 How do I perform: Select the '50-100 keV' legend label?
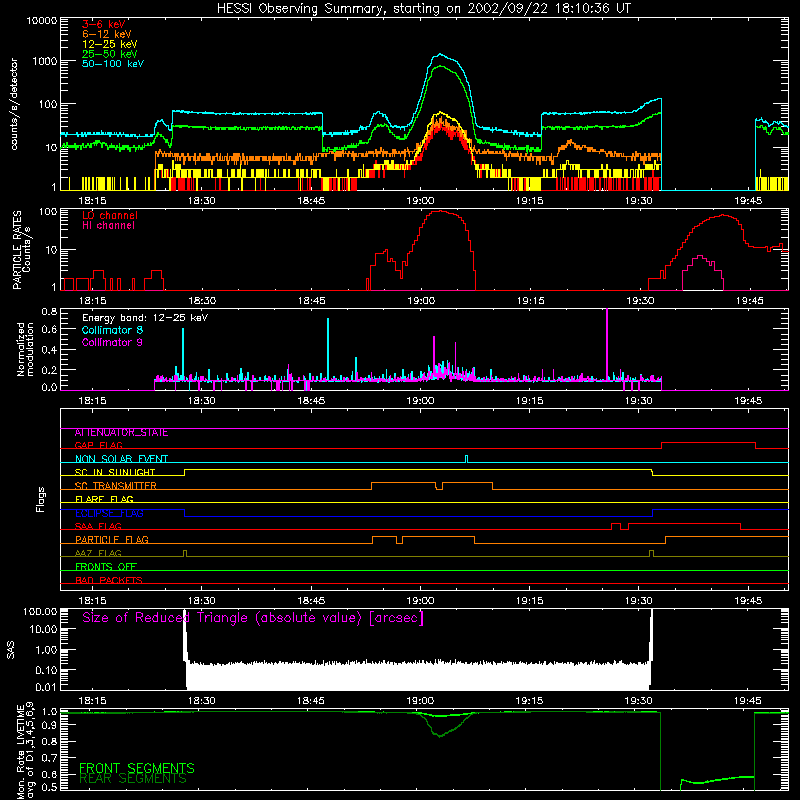[x=113, y=64]
